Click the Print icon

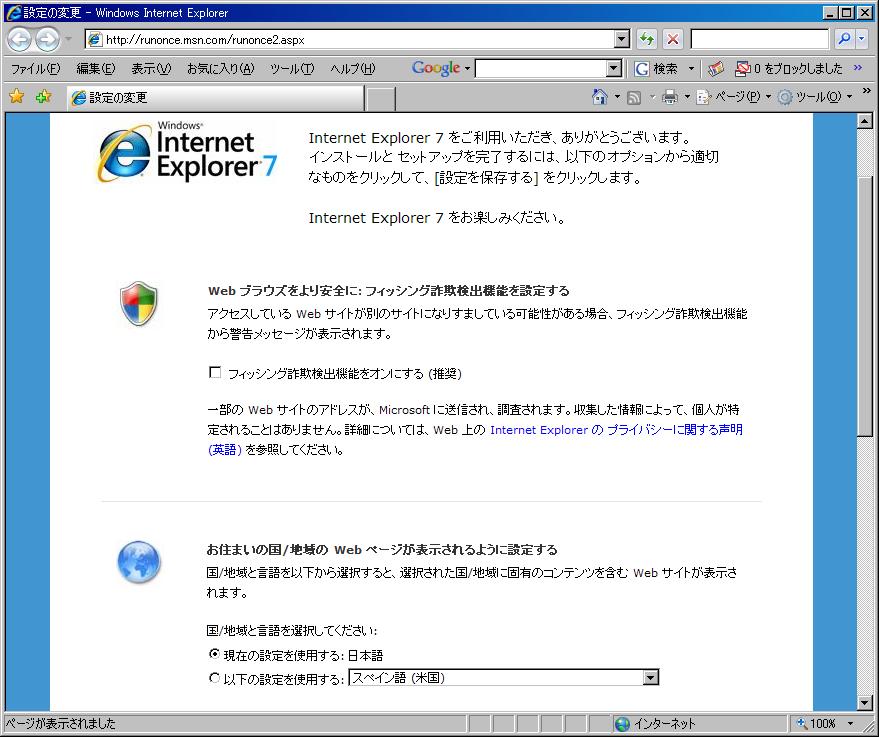point(669,98)
